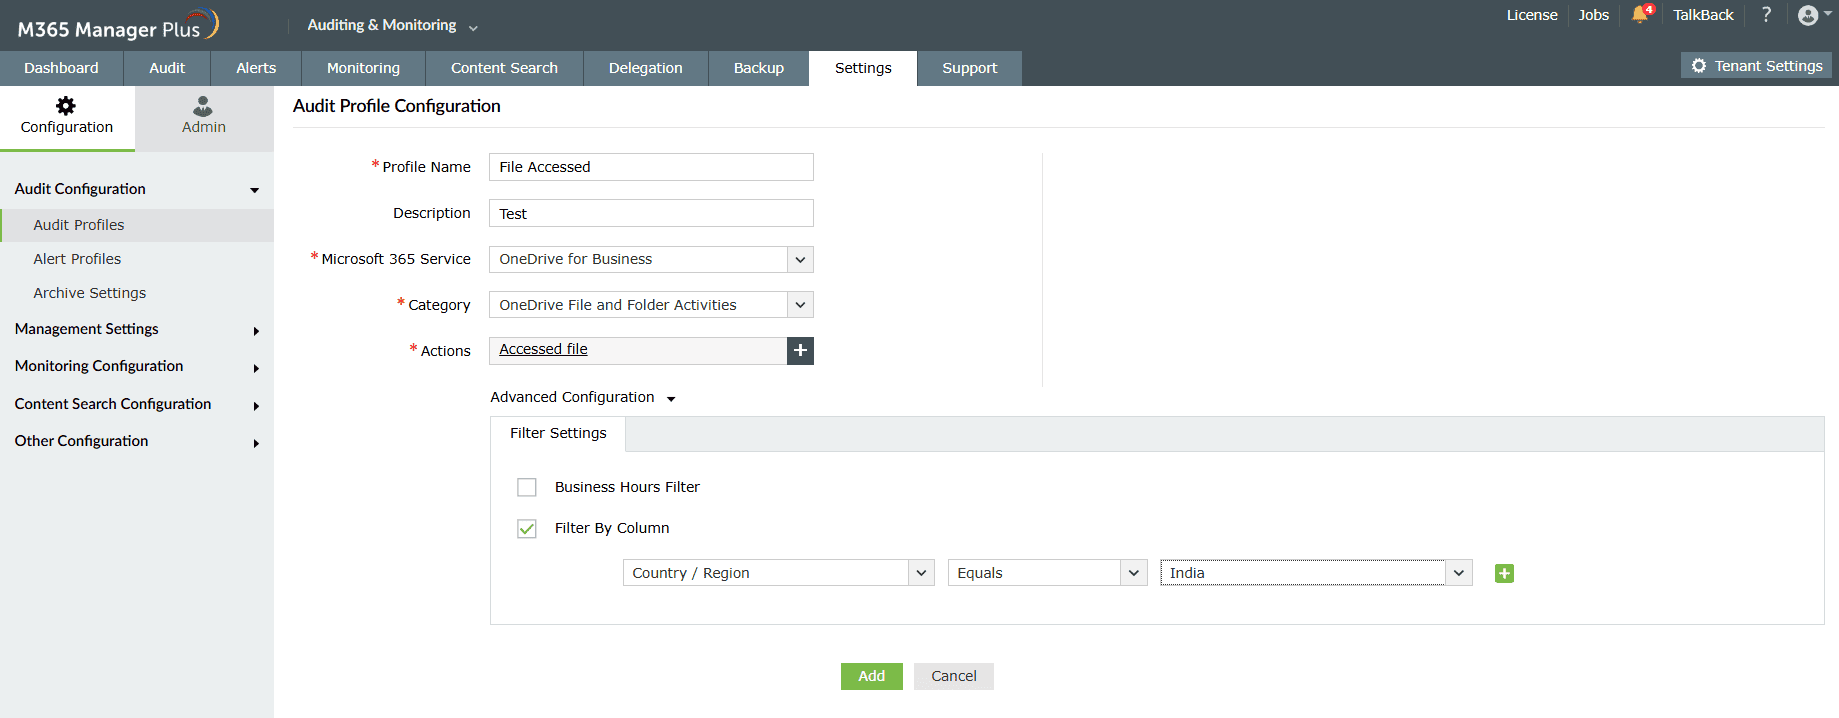Collapse the Advanced Configuration section
This screenshot has height=718, width=1839.
(x=583, y=397)
